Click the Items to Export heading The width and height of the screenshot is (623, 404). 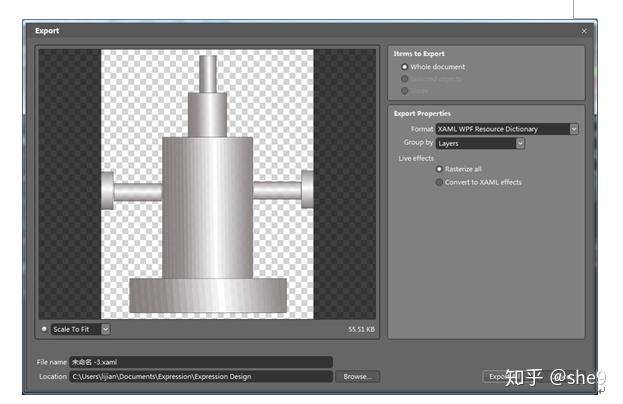419,54
